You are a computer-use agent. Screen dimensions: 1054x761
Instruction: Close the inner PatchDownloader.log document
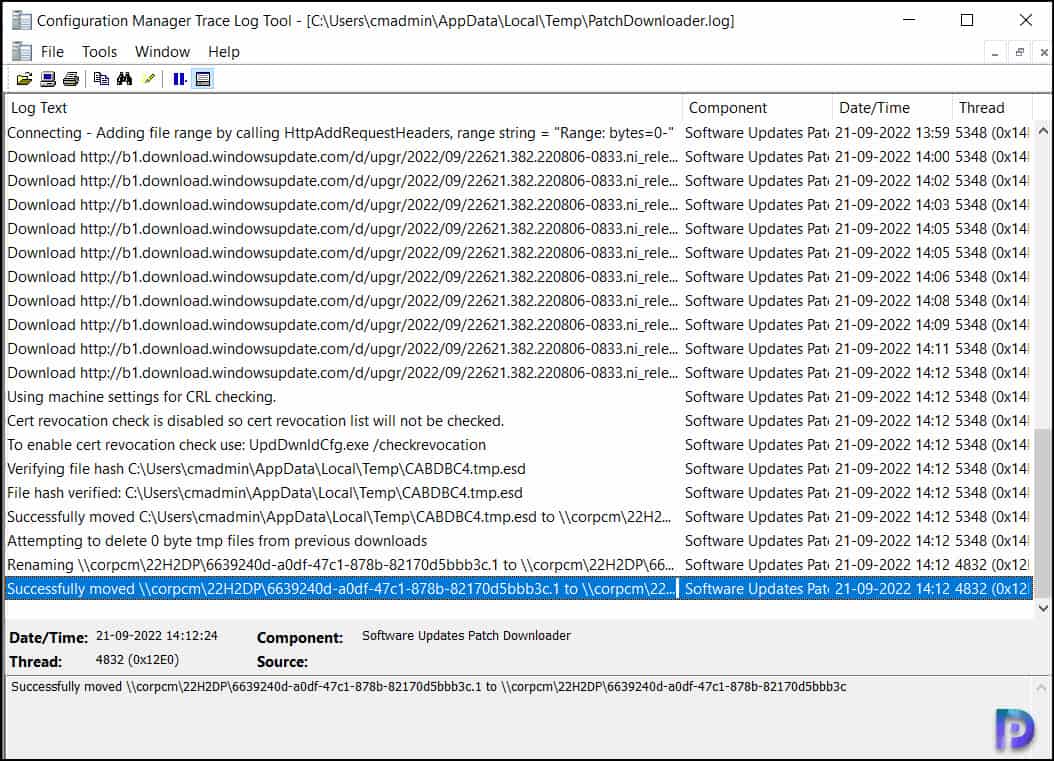[x=1043, y=52]
